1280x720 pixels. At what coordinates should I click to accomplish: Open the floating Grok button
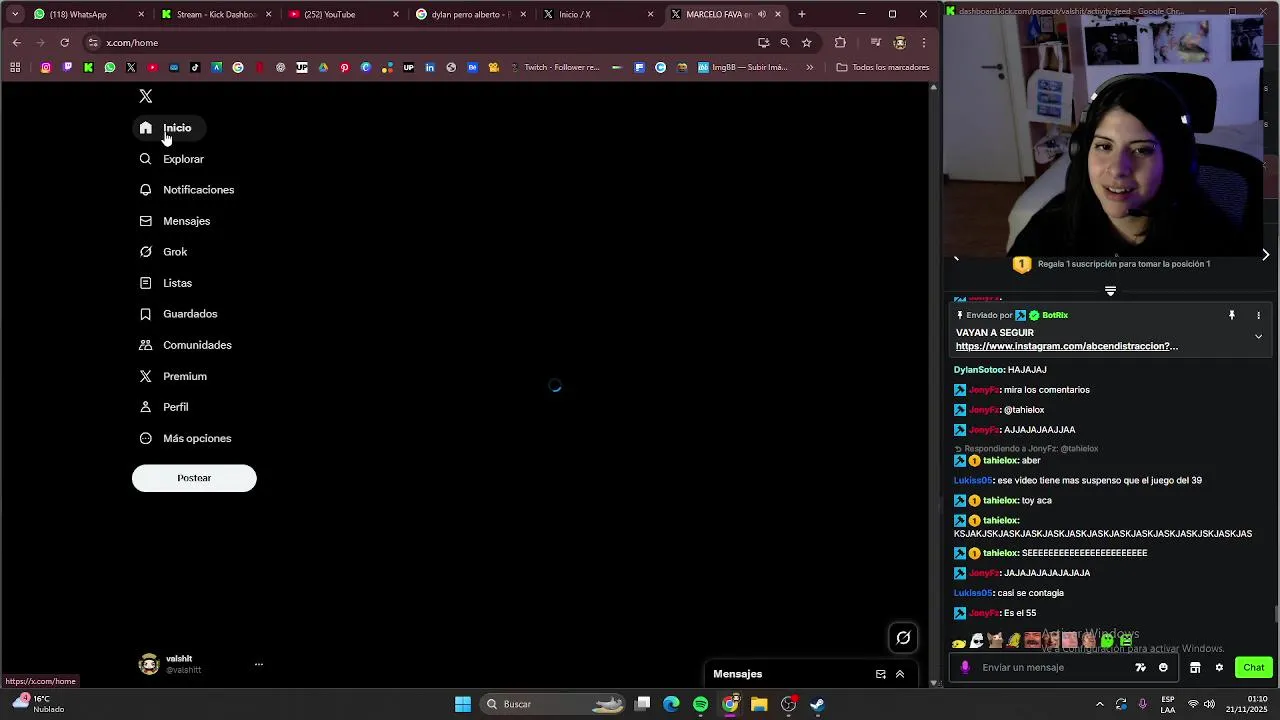[x=903, y=638]
